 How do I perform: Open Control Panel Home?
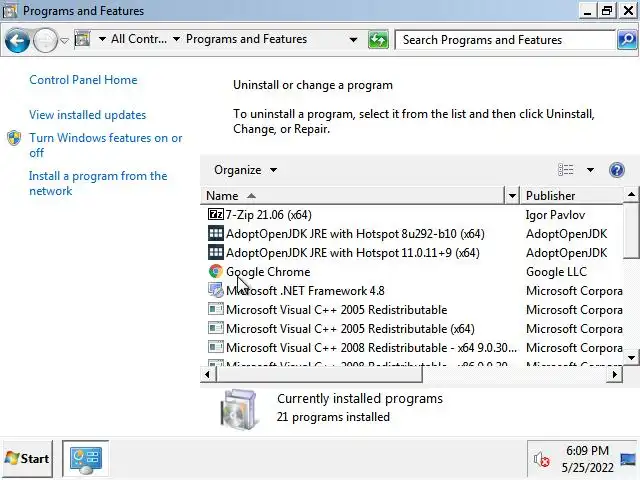[x=83, y=80]
